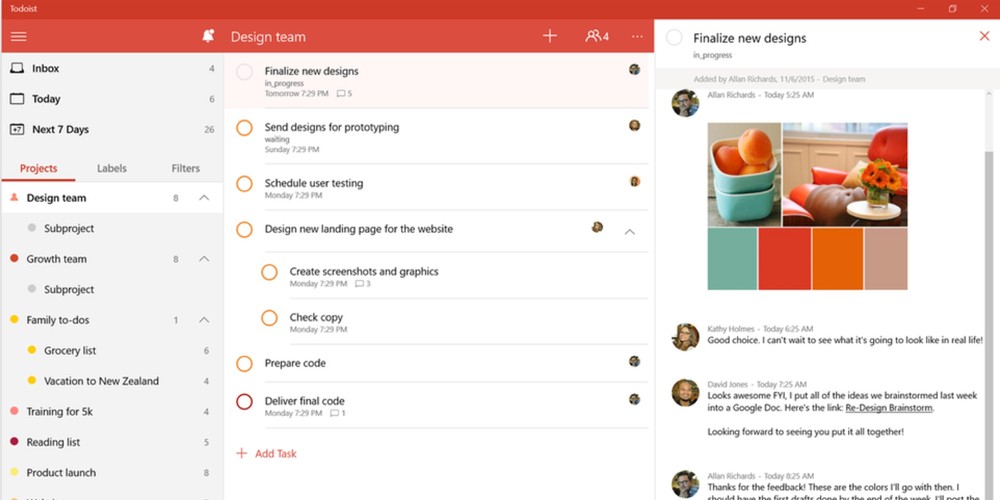Open the Re-Design Brainstorm link

click(x=889, y=408)
